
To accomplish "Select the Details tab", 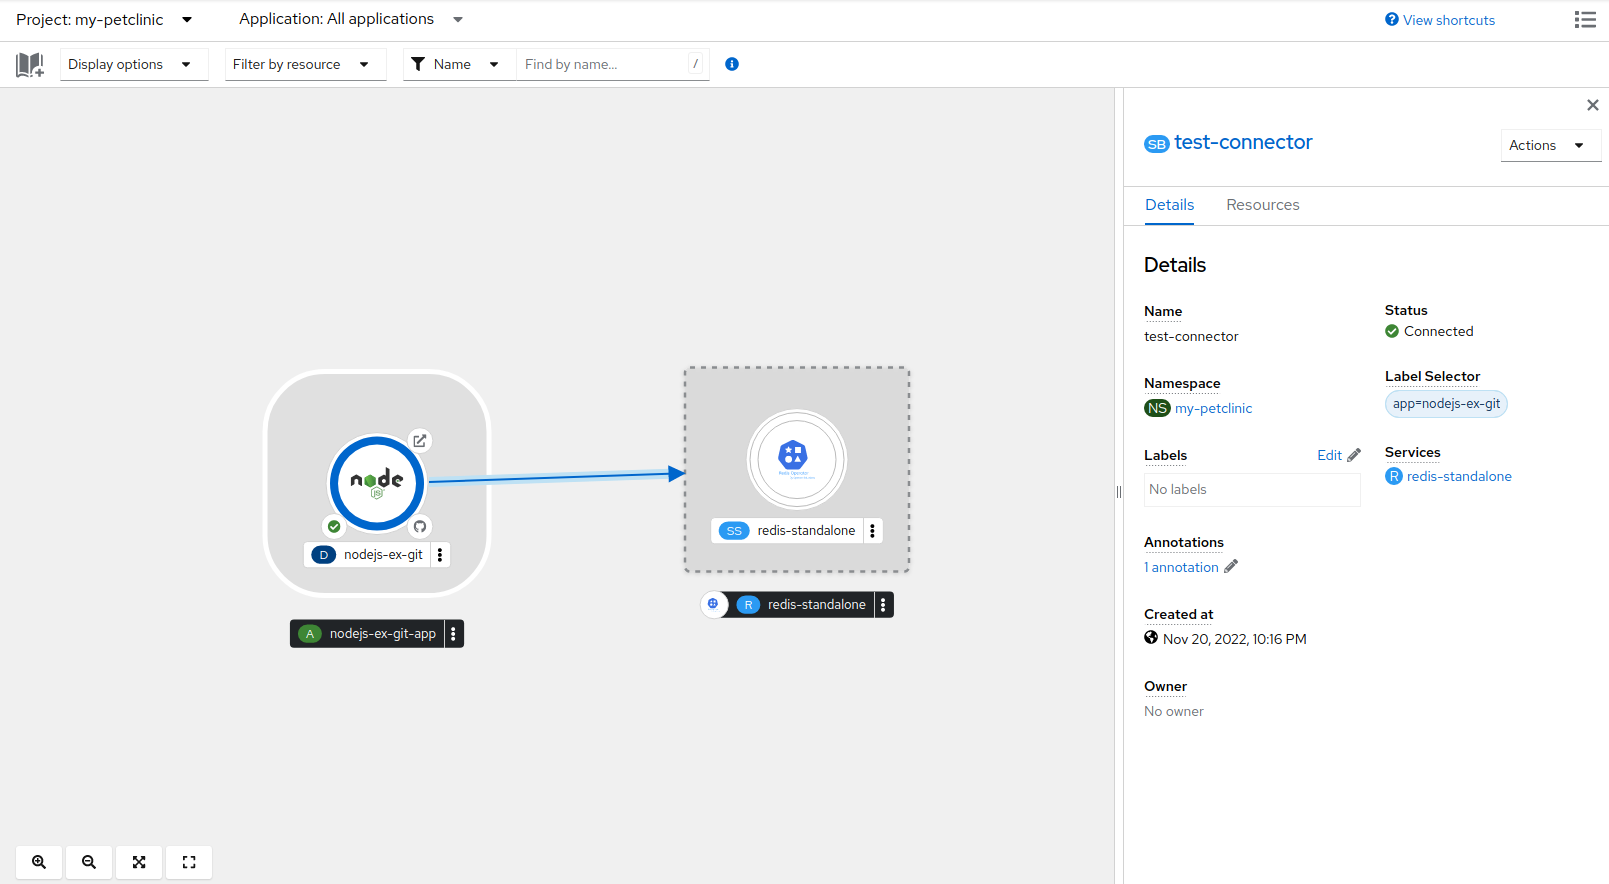I will [x=1169, y=205].
